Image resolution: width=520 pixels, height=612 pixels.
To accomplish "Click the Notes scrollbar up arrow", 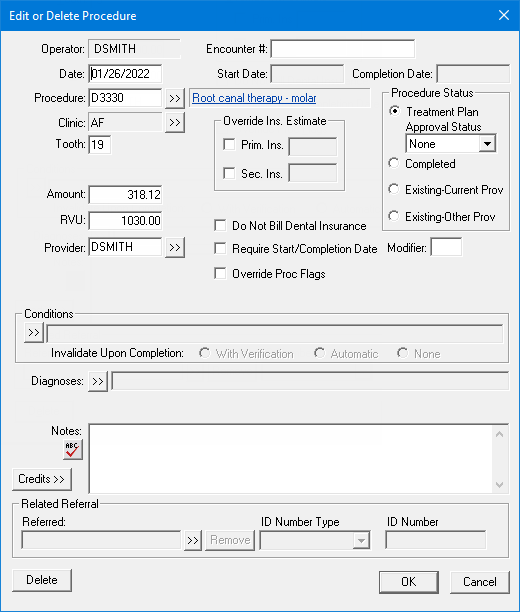I will coord(499,434).
